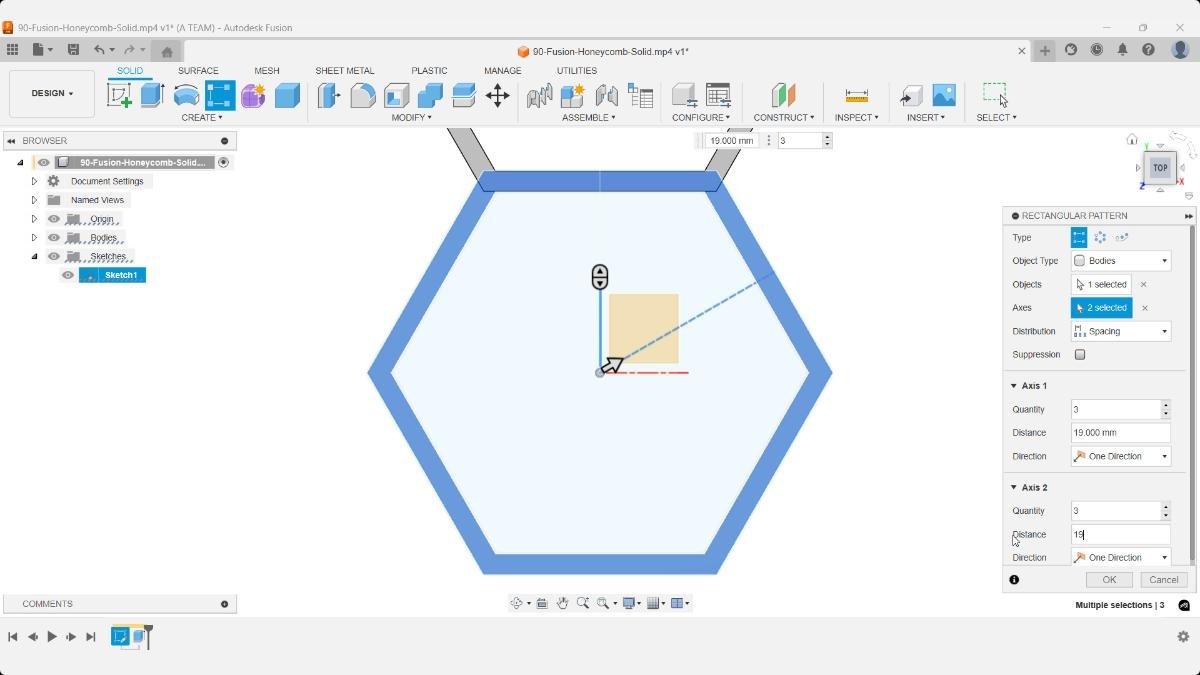Select the Measure icon under Inspect
This screenshot has height=675, width=1200.
(x=855, y=94)
